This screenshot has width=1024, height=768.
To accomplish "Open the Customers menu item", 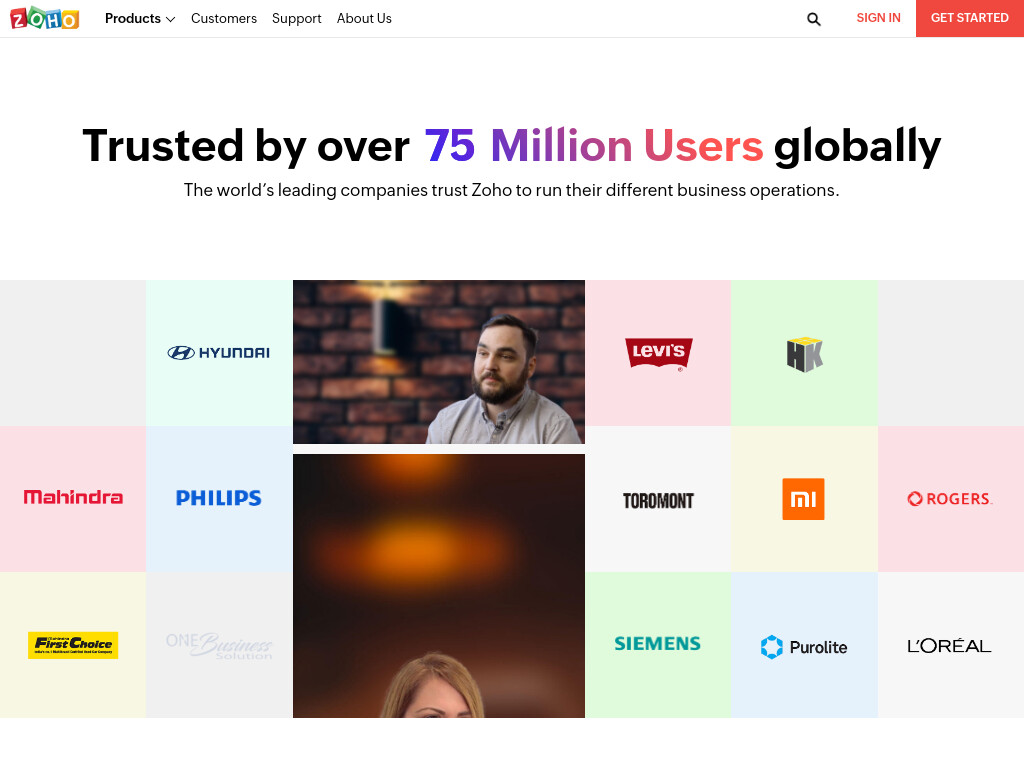I will point(224,18).
